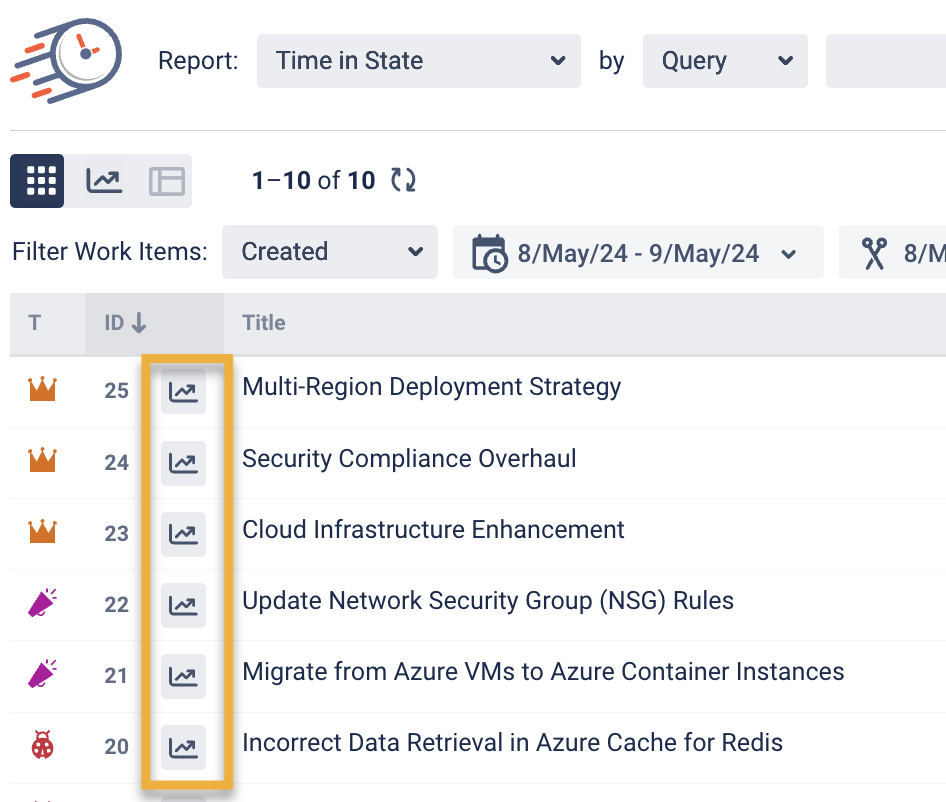This screenshot has height=802, width=946.
Task: Open chart for item 23
Action: point(183,533)
